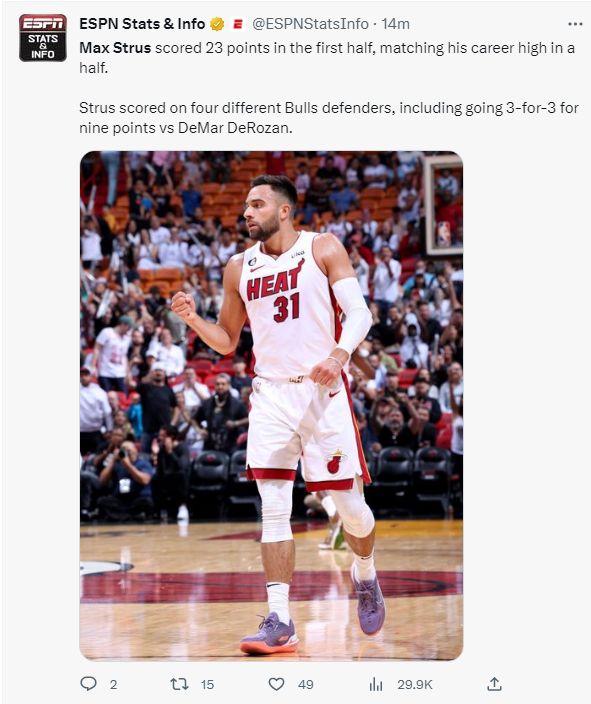The width and height of the screenshot is (591, 704).
Task: Open the Max Strus Heat photo
Action: [271, 405]
